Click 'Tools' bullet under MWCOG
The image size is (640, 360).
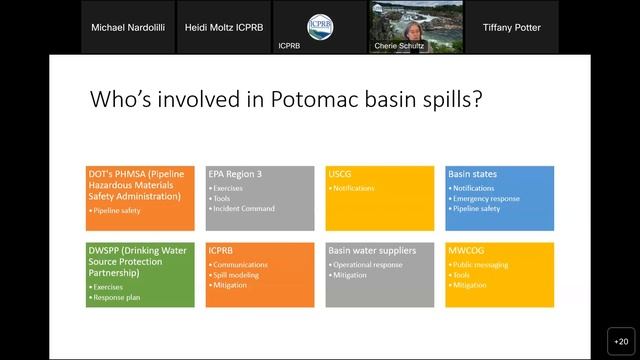(461, 275)
